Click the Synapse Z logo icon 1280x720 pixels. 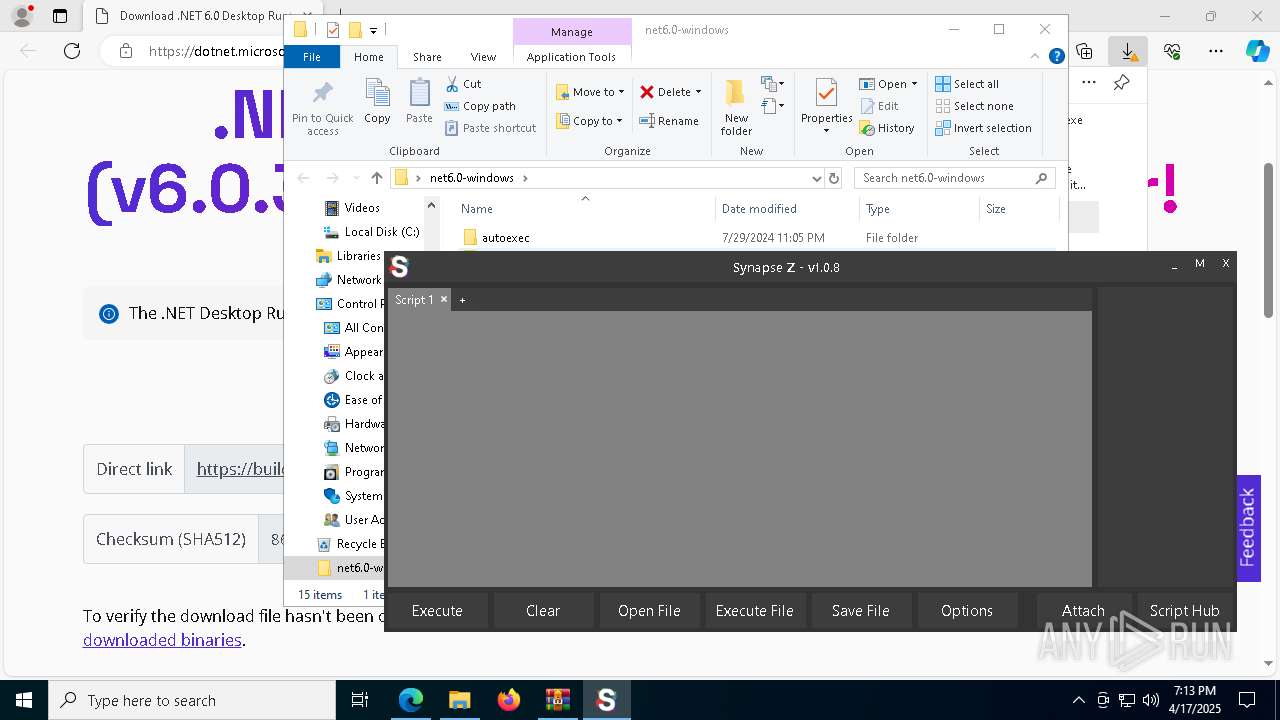click(400, 267)
